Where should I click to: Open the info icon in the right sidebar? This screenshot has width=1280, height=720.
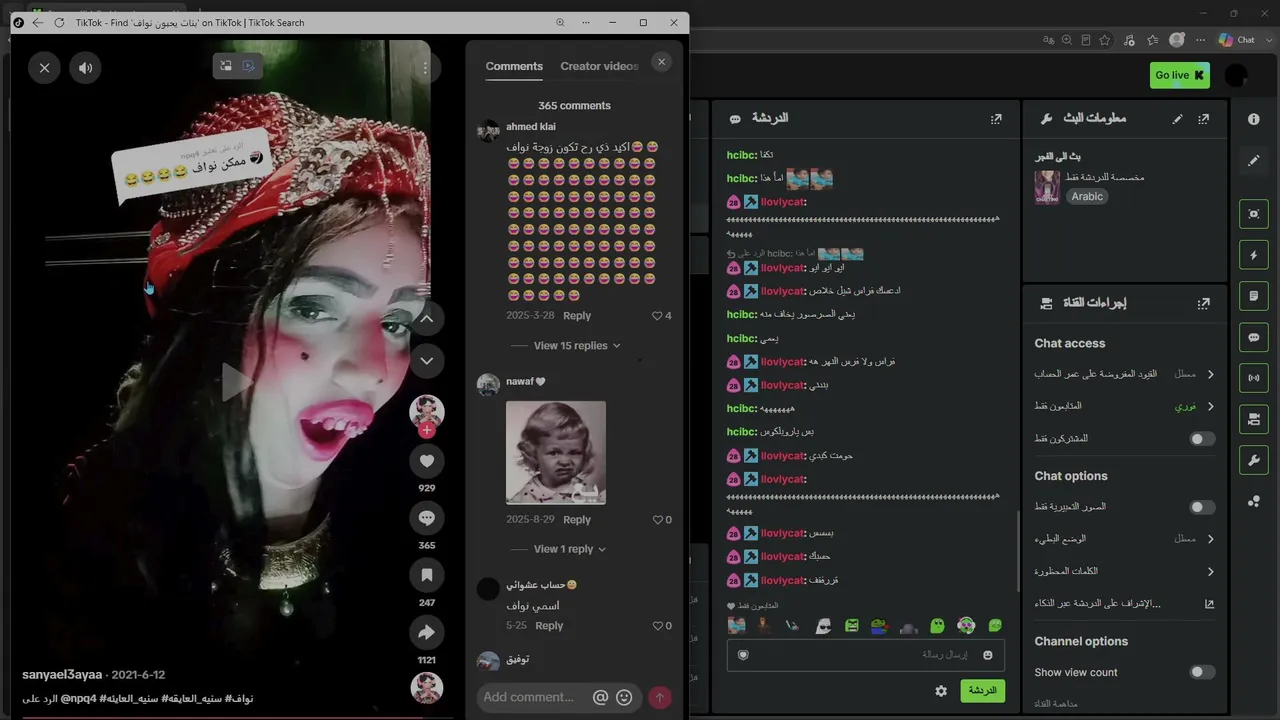coord(1254,119)
